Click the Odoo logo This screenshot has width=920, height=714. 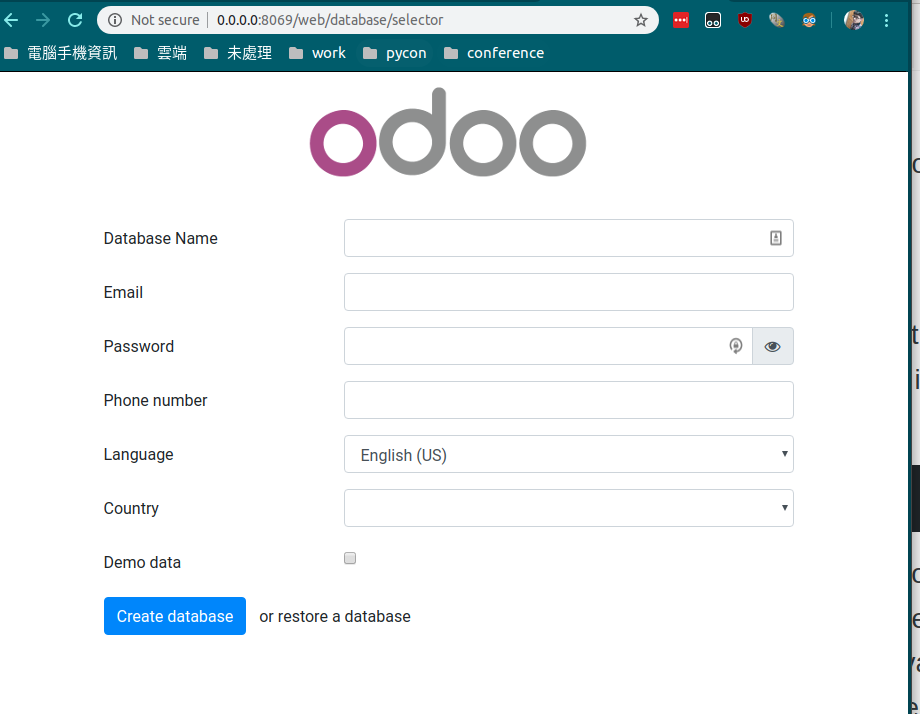tap(448, 133)
